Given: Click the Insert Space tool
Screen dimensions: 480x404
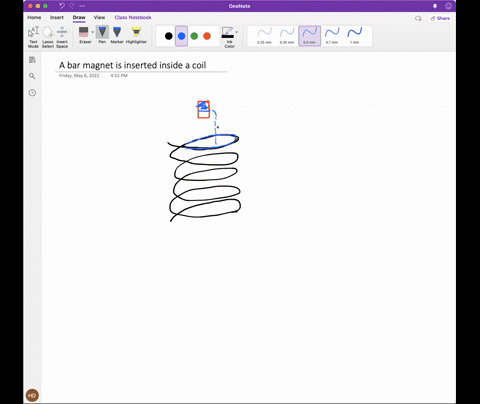Looking at the screenshot, I should [x=62, y=37].
